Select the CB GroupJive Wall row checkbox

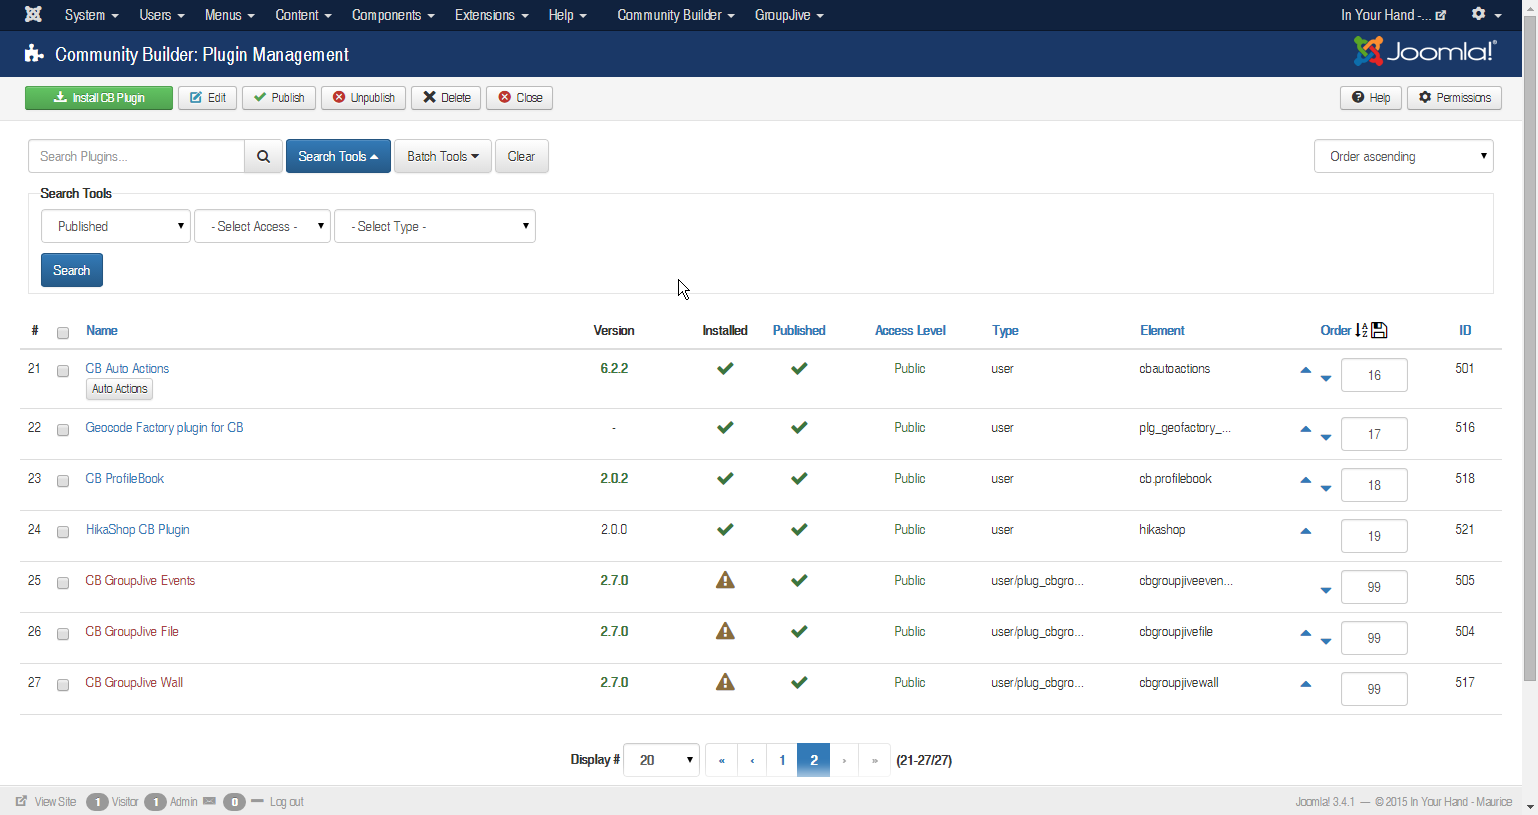63,684
